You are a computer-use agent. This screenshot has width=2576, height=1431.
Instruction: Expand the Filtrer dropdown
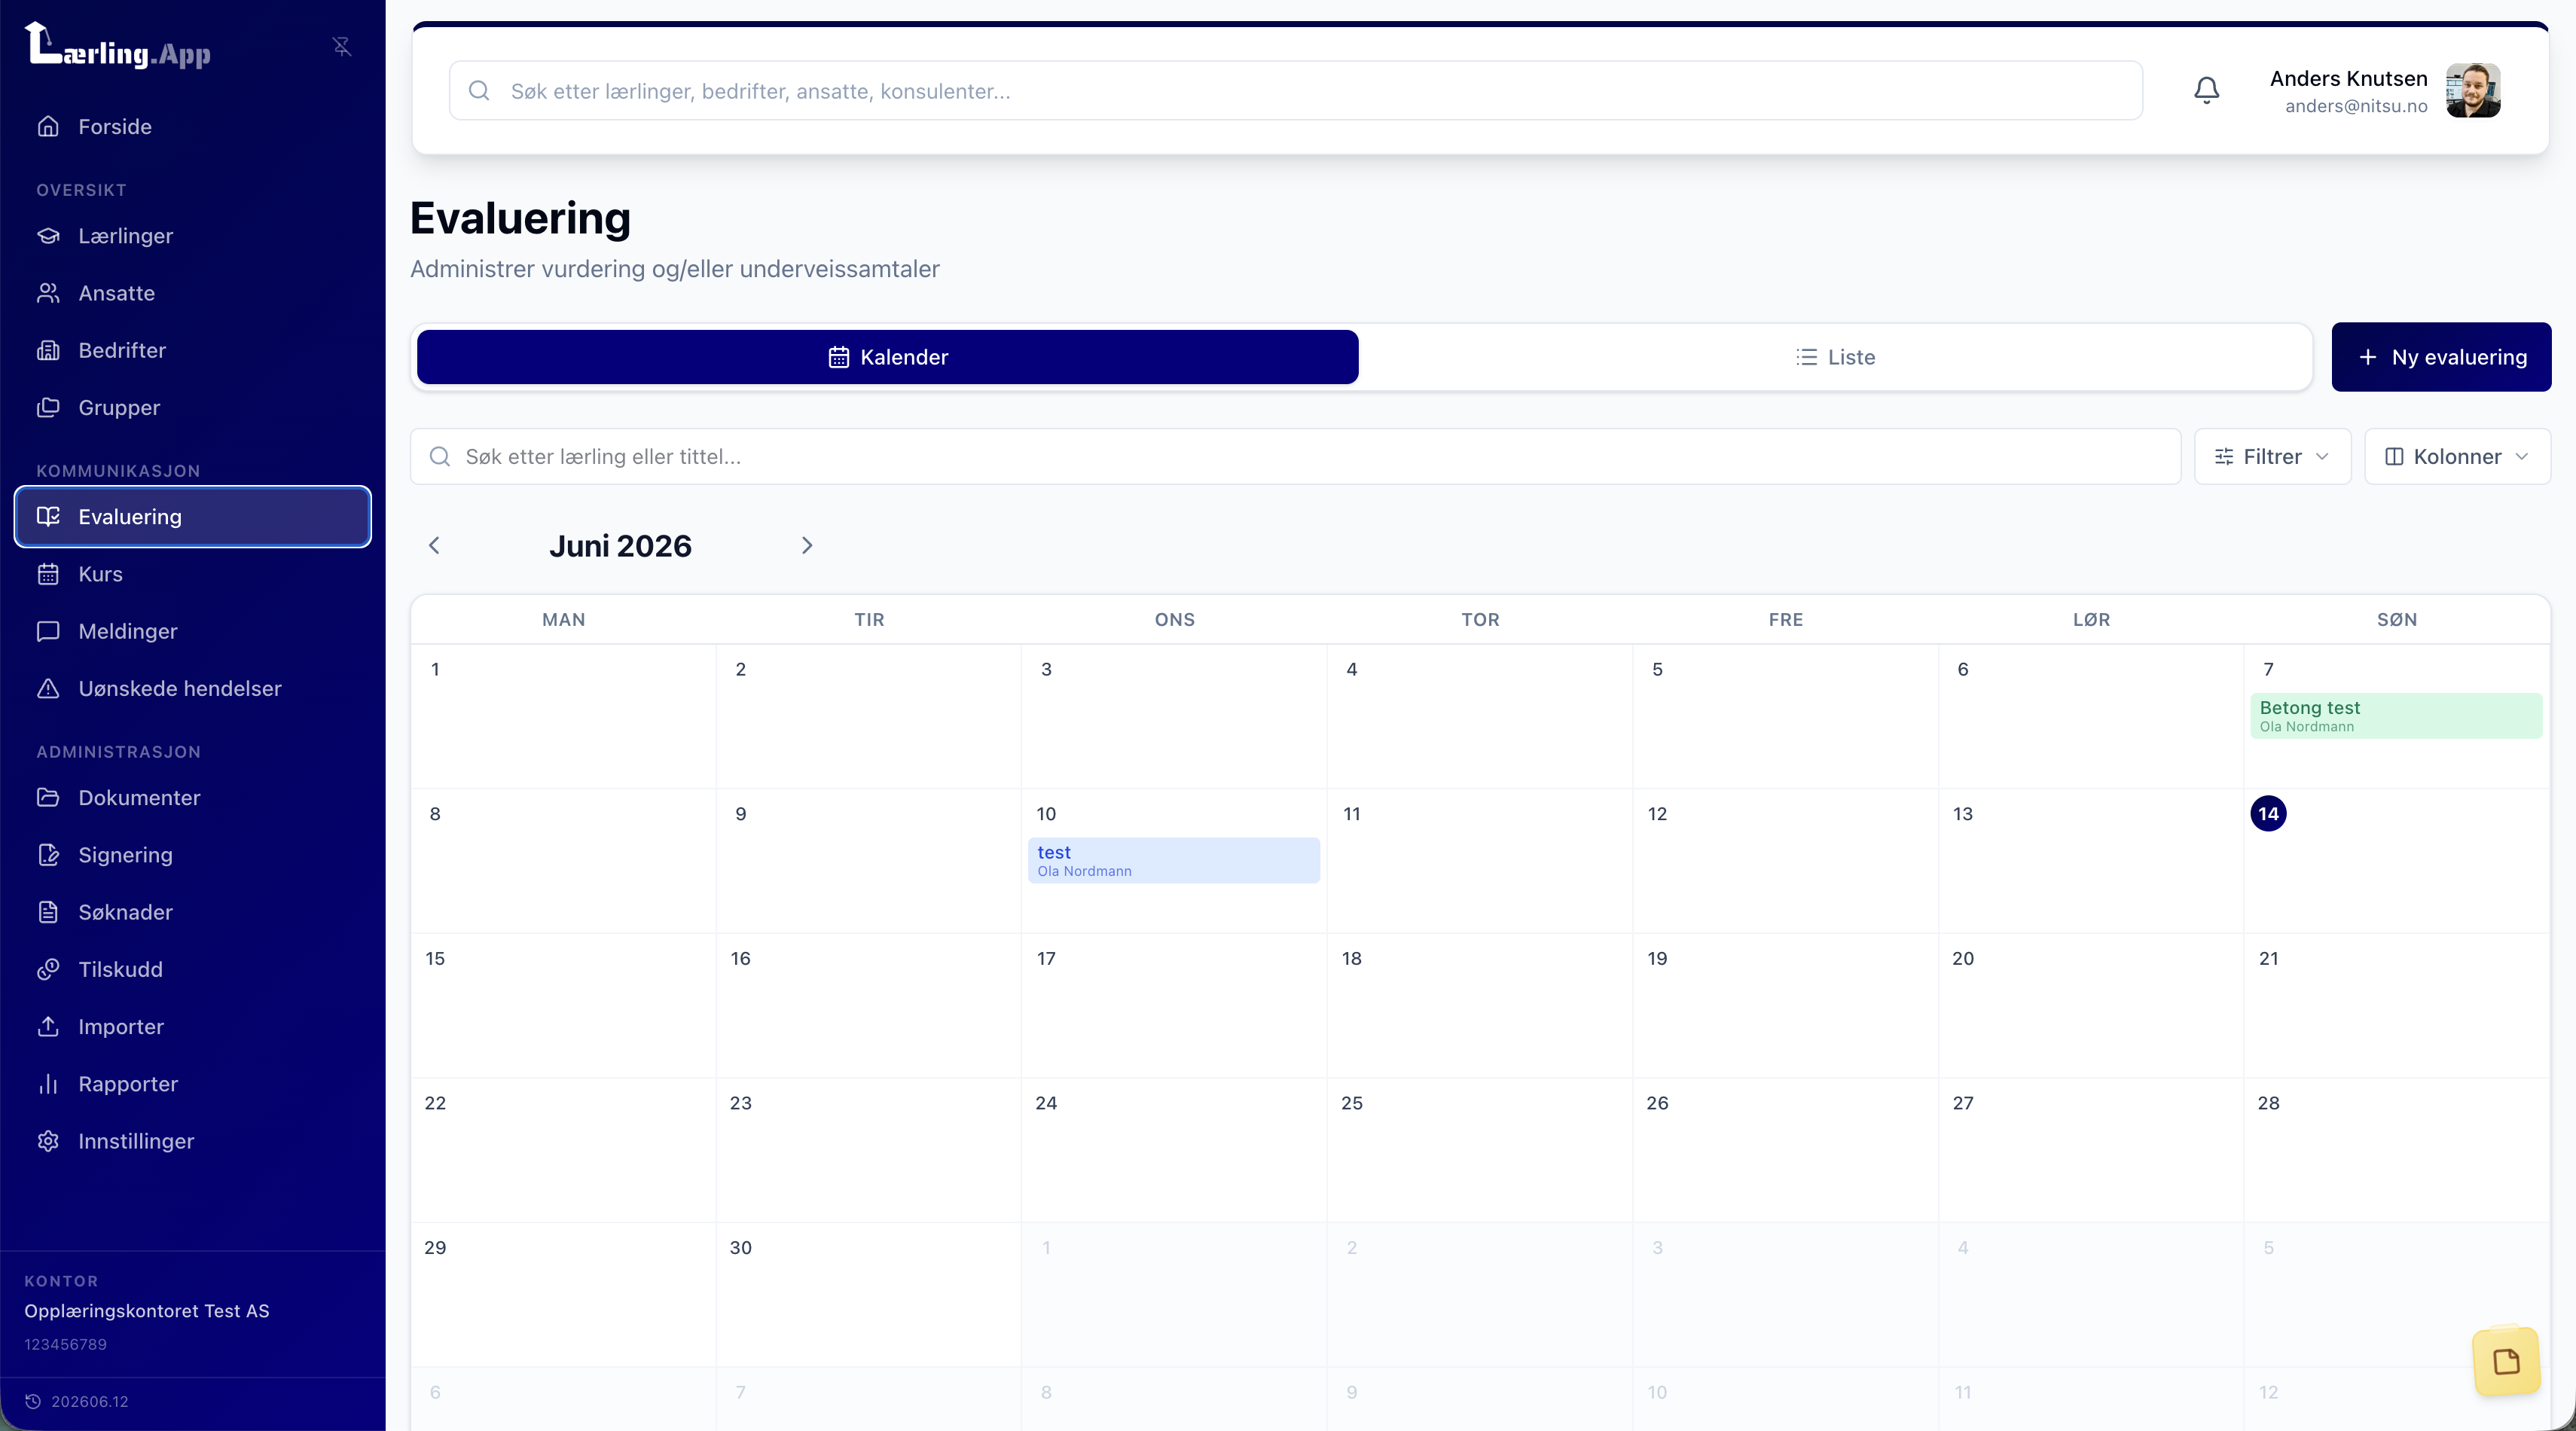click(x=2272, y=457)
